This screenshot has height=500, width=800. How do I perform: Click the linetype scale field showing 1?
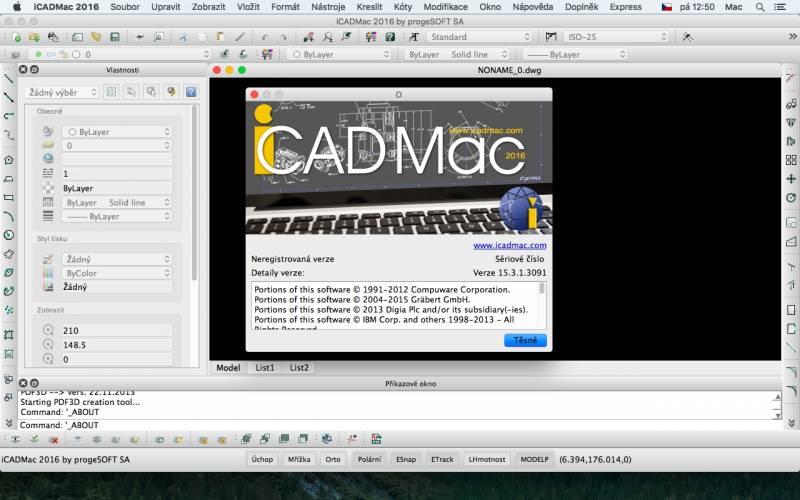click(x=116, y=173)
